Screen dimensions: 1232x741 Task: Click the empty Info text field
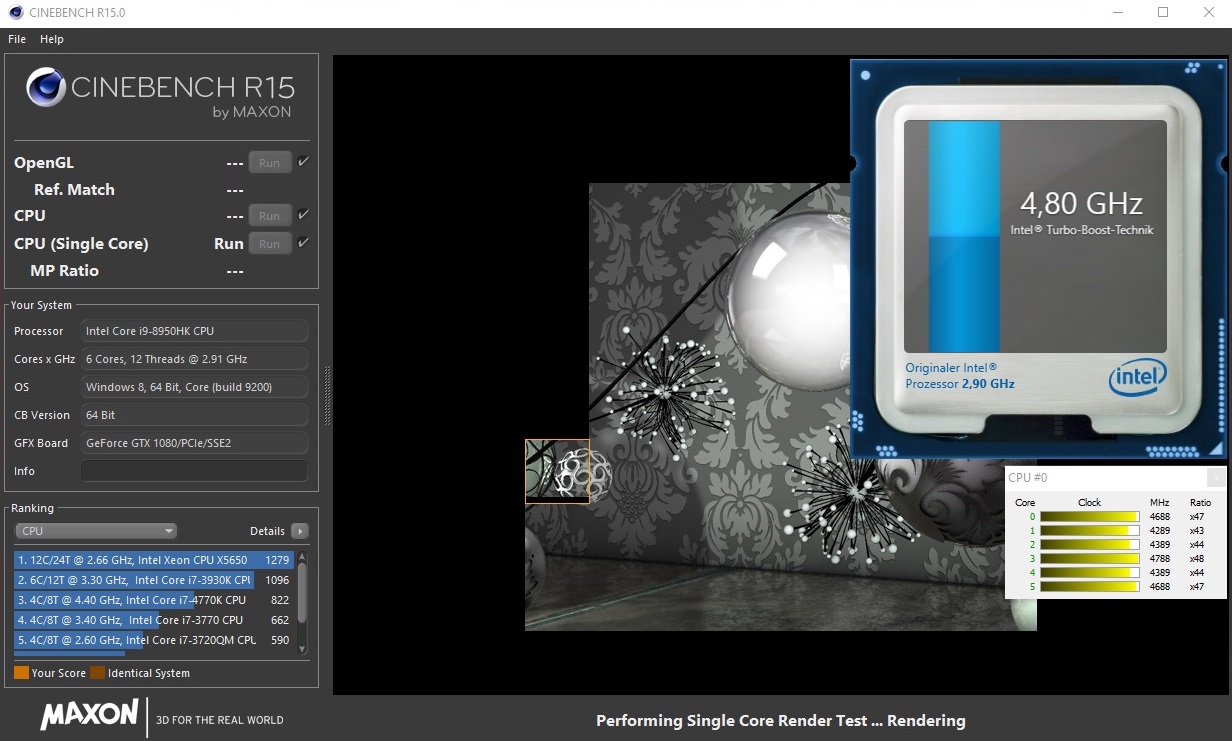pyautogui.click(x=194, y=471)
